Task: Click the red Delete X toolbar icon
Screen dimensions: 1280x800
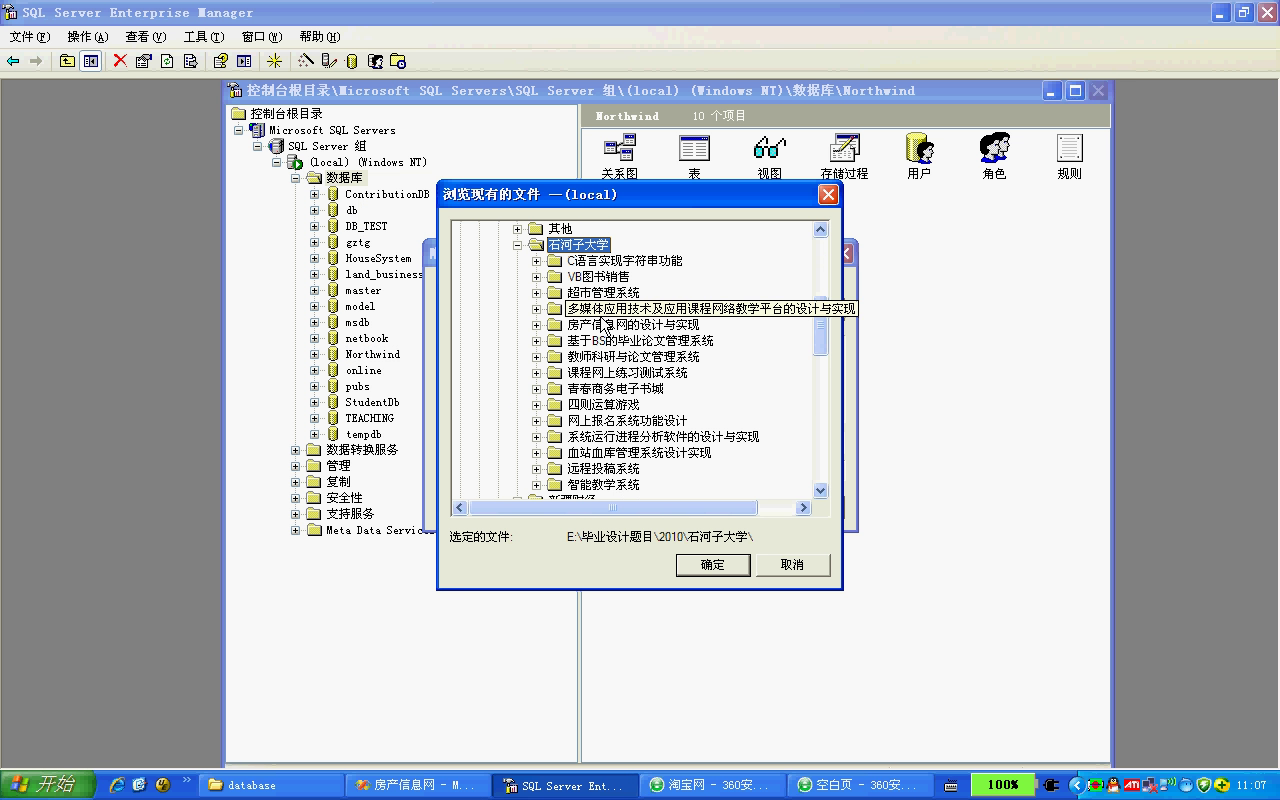Action: tap(120, 61)
